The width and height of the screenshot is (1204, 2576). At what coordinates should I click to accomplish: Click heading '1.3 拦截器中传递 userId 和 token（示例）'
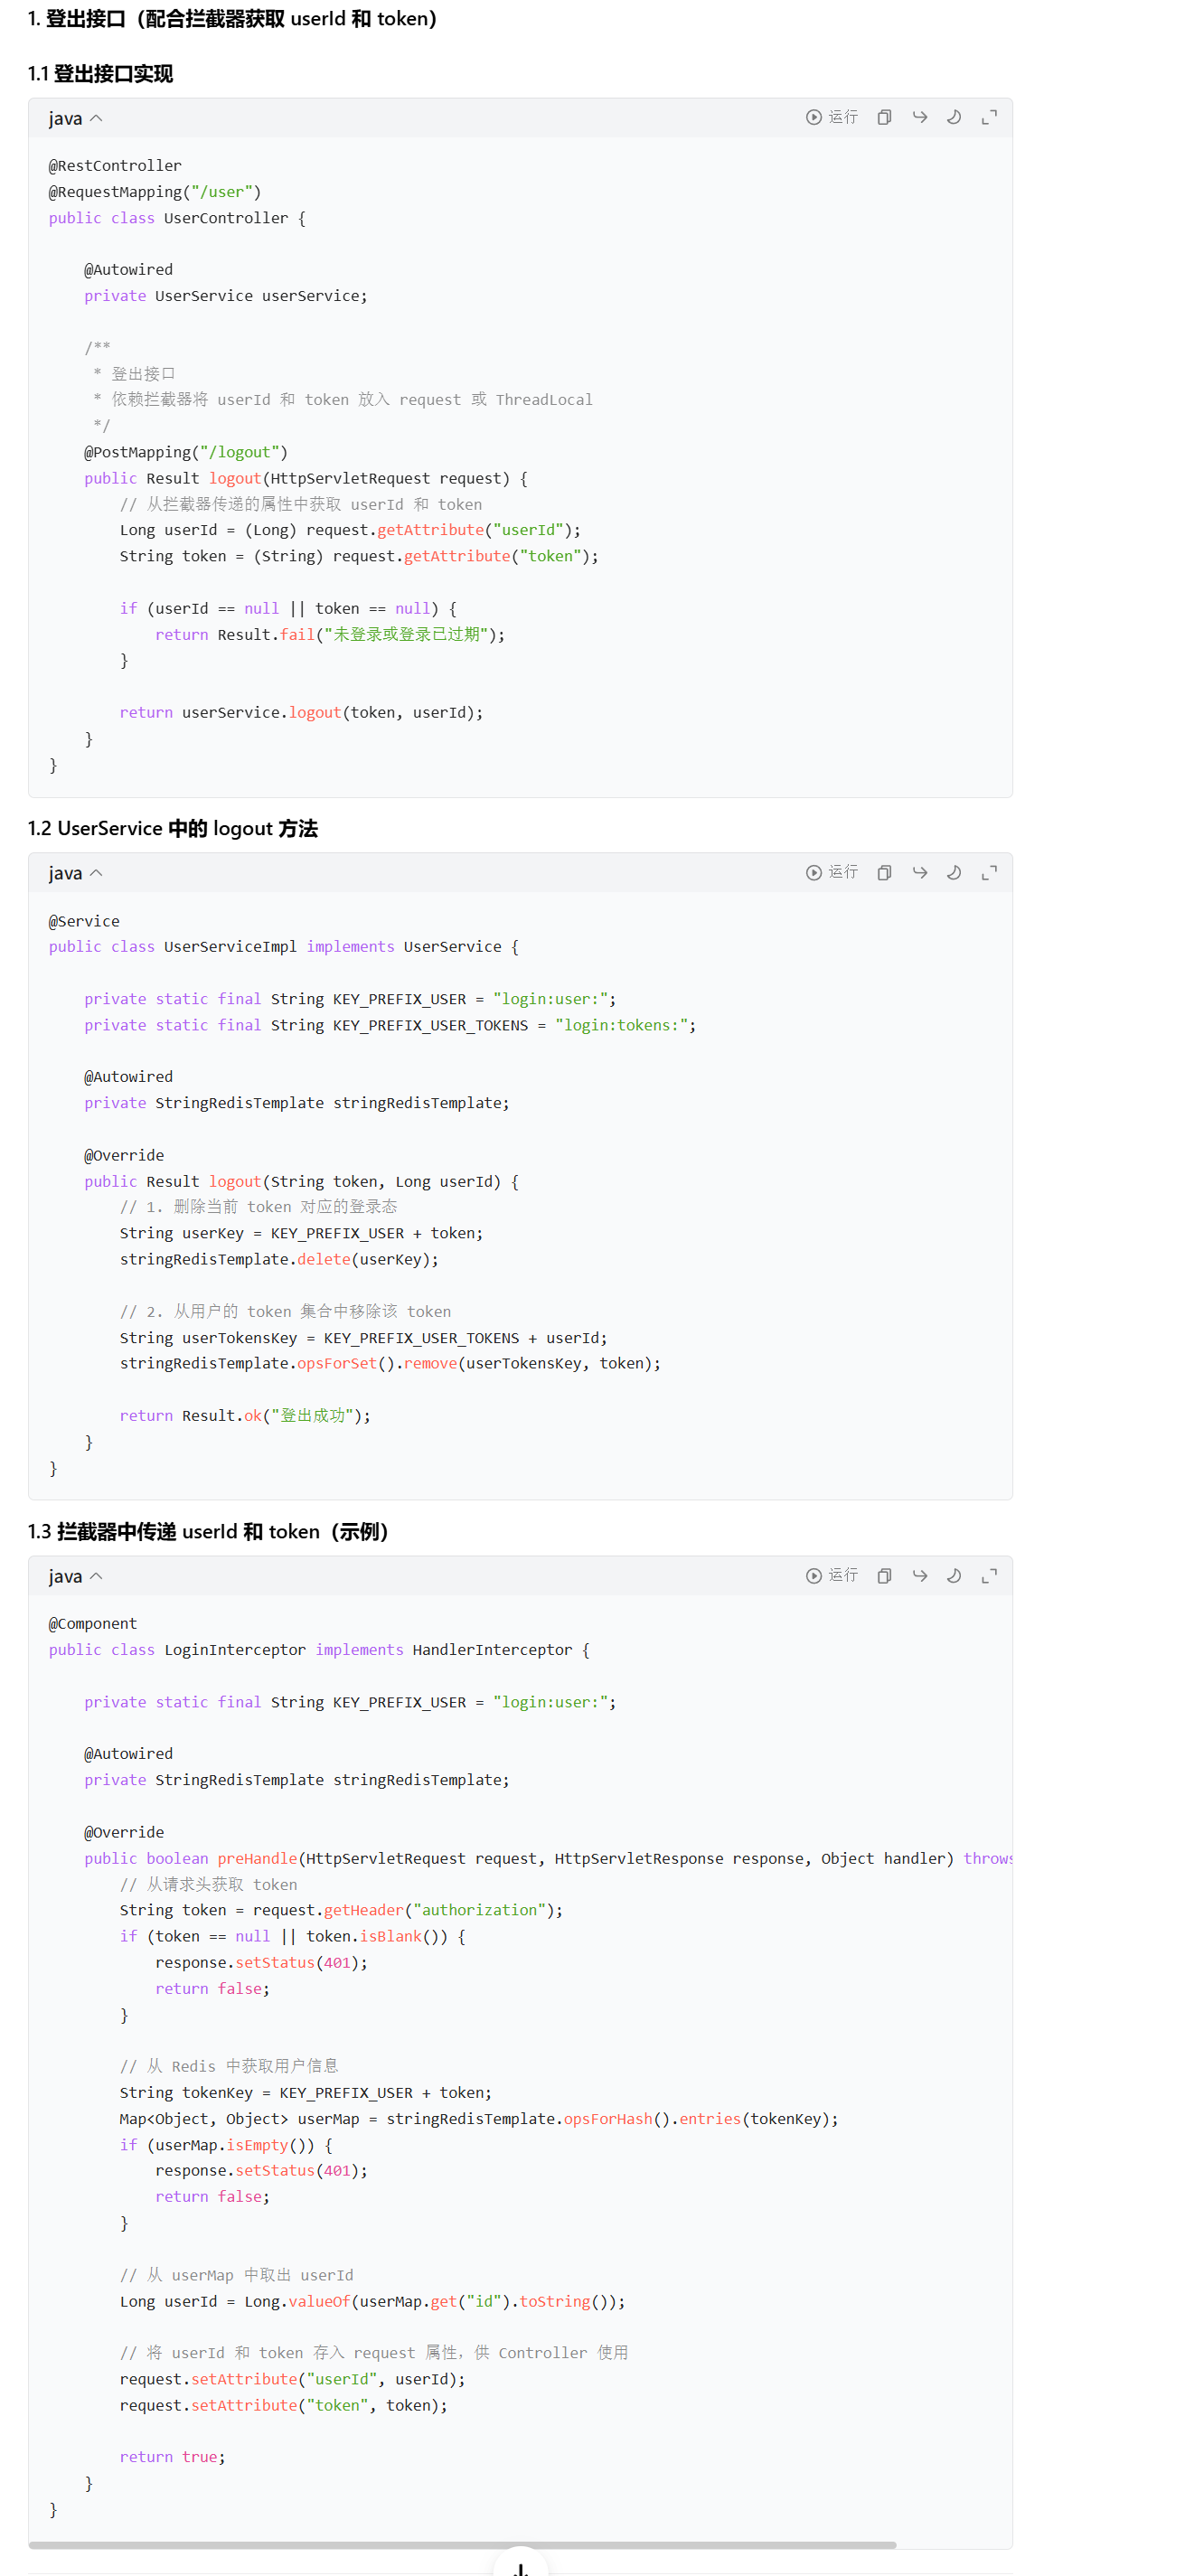[208, 1531]
